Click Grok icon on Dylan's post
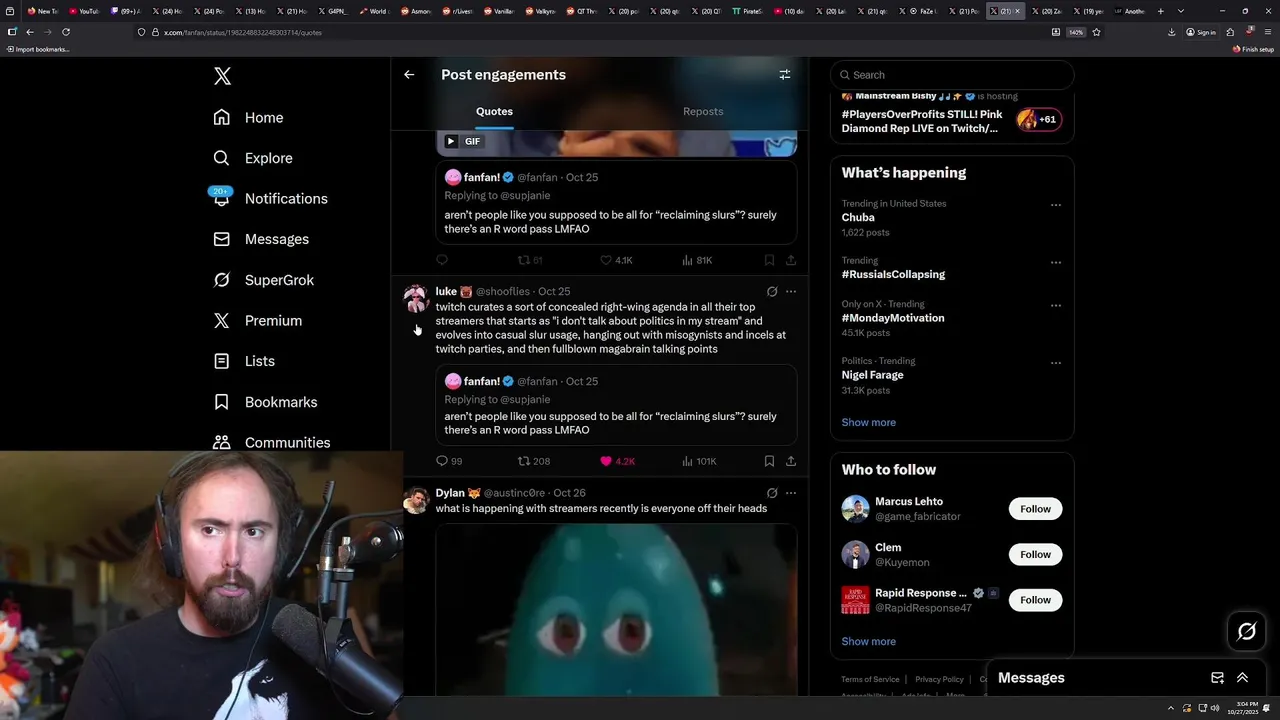1280x720 pixels. [x=772, y=493]
